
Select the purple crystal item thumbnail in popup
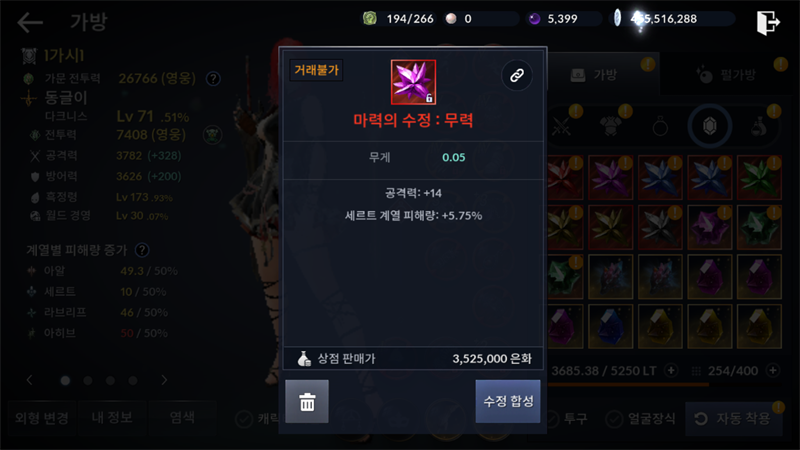413,82
